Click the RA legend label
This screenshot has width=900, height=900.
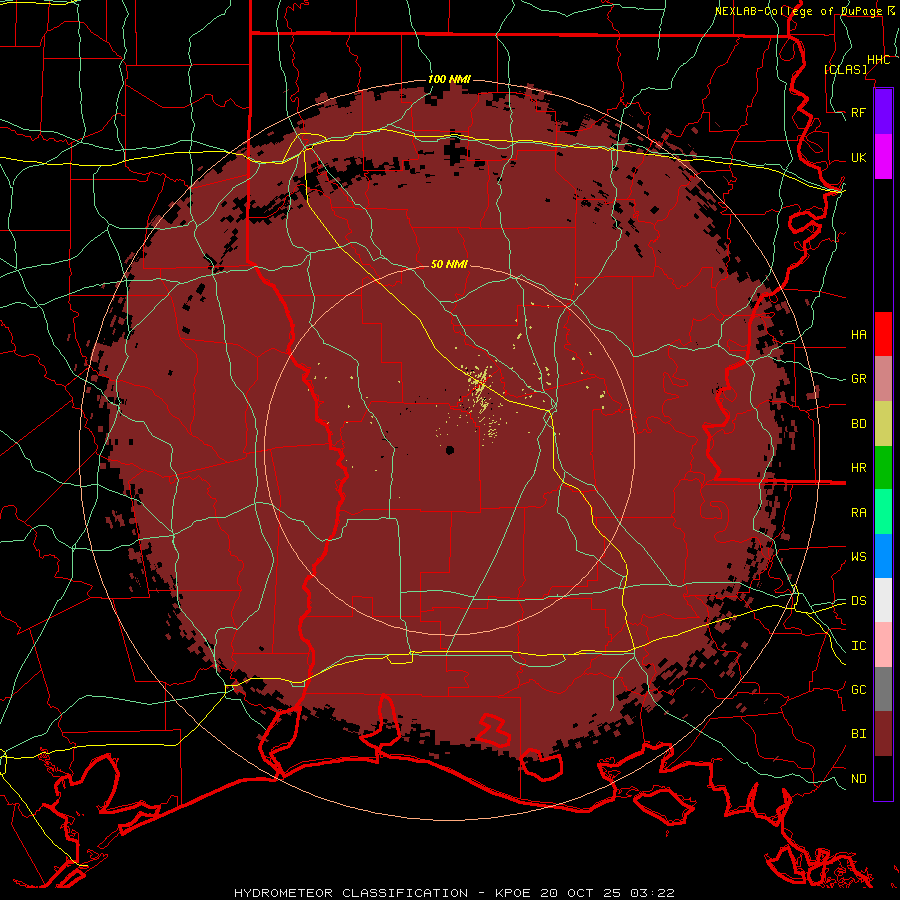[x=858, y=513]
